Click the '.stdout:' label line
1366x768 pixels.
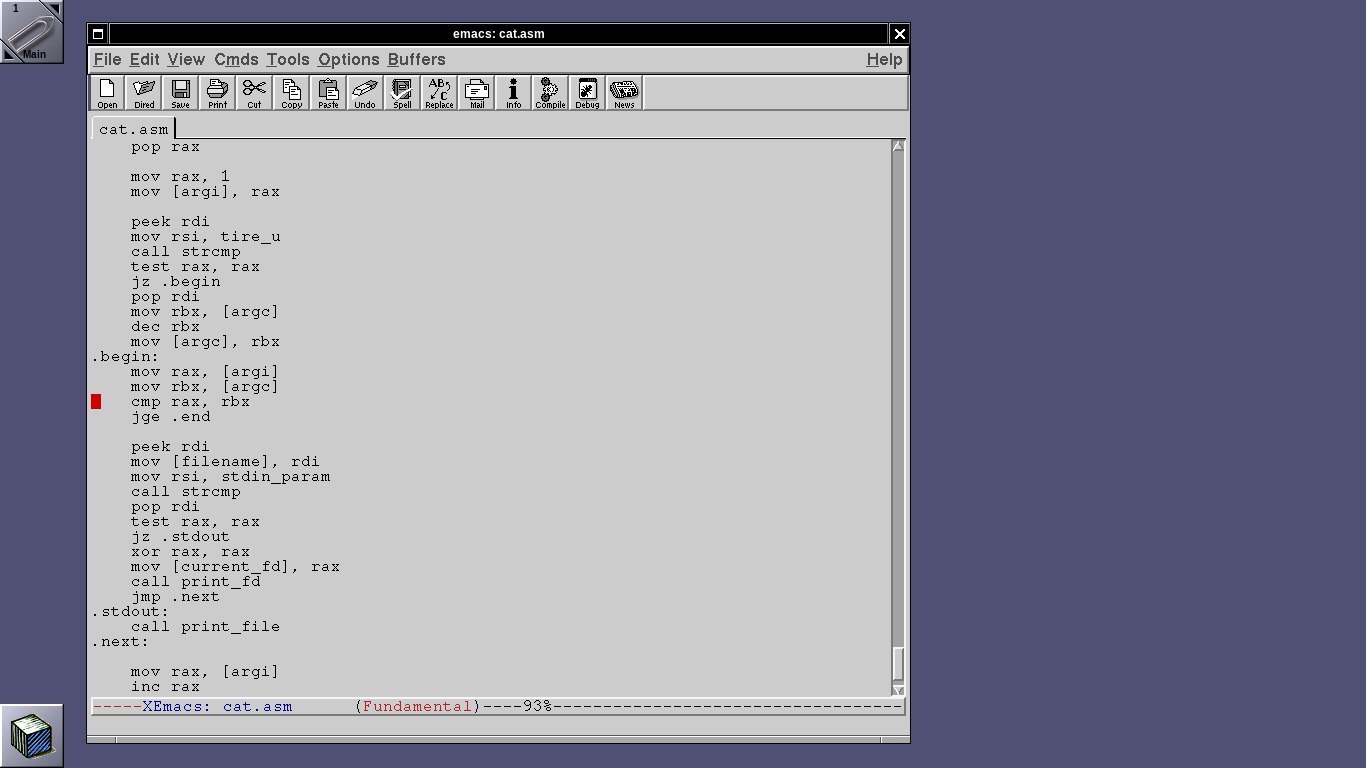(130, 612)
